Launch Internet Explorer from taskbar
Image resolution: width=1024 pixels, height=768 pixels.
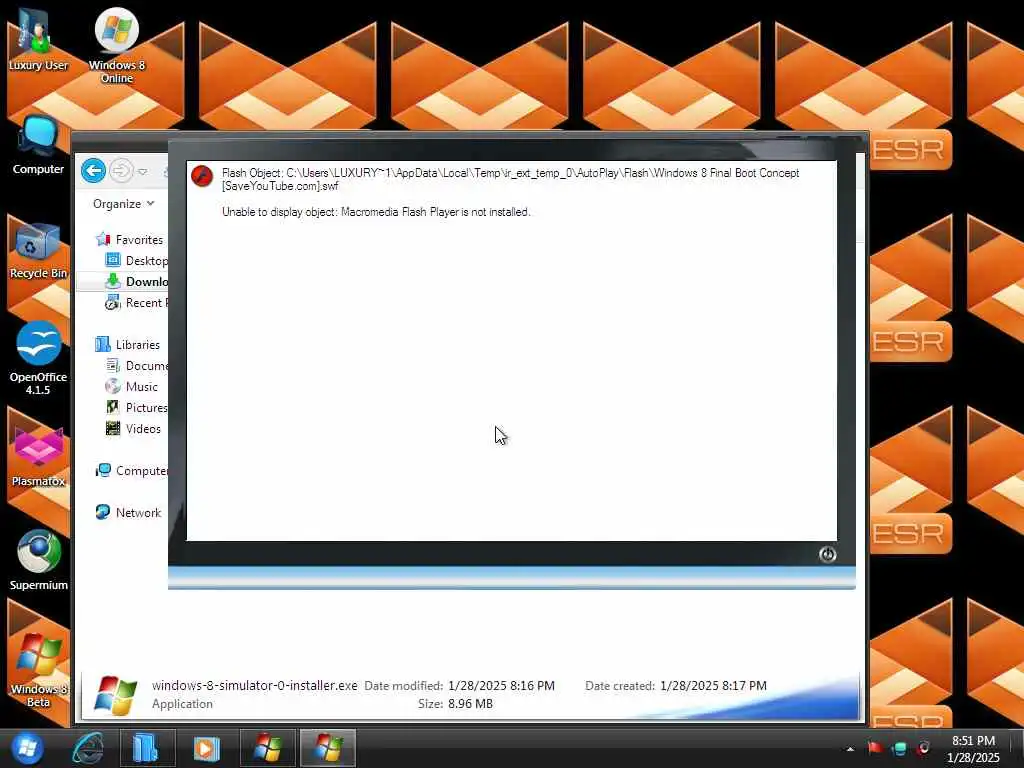tap(88, 748)
